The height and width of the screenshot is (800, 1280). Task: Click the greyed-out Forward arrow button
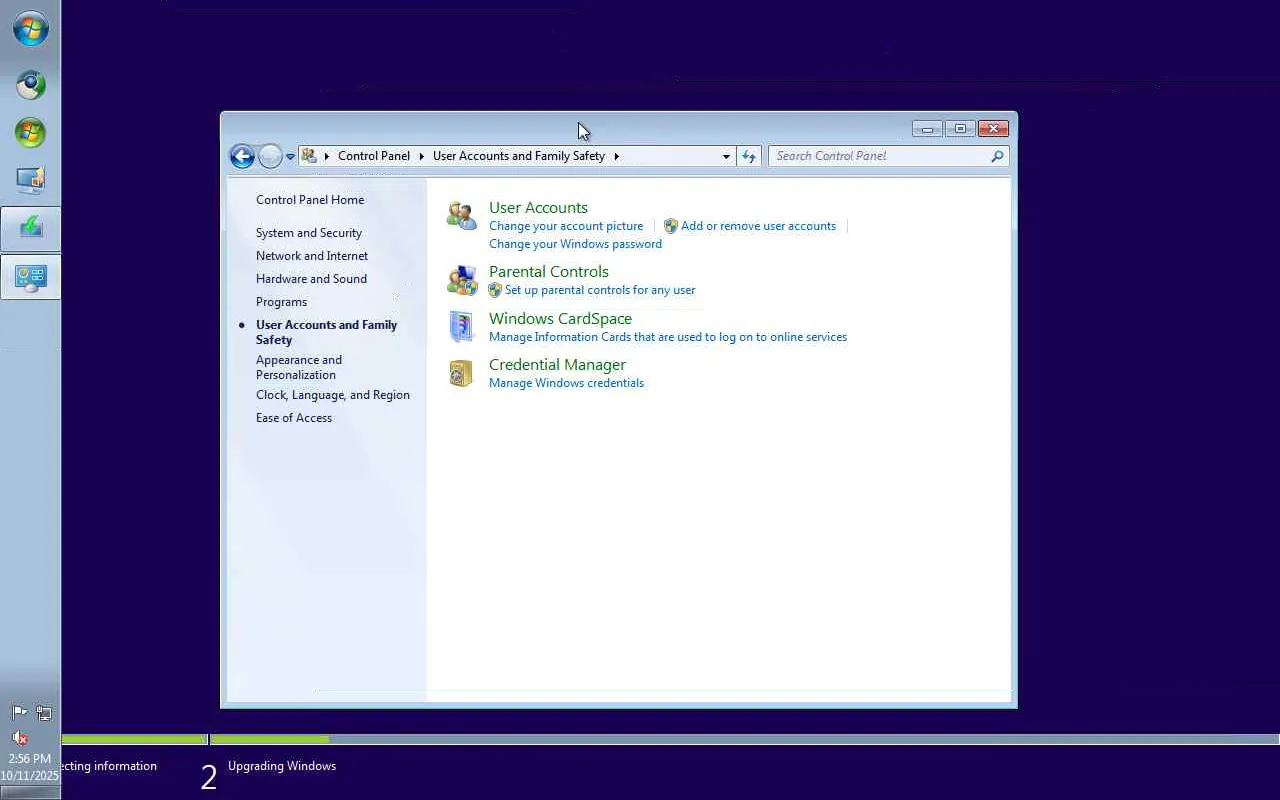coord(270,156)
